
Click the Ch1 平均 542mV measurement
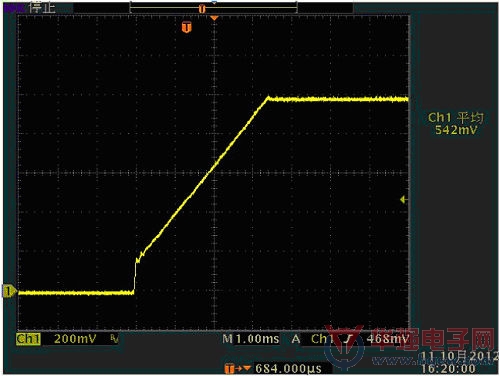coord(456,123)
